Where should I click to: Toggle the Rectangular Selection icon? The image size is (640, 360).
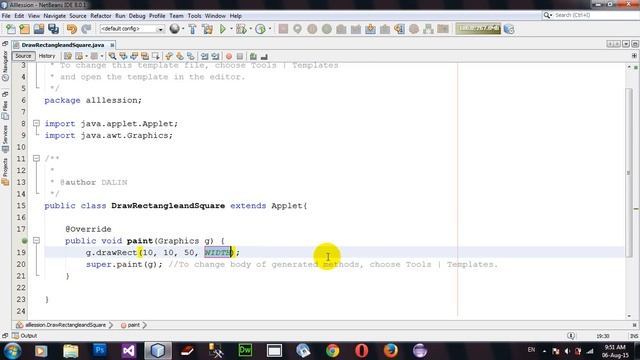(156, 56)
